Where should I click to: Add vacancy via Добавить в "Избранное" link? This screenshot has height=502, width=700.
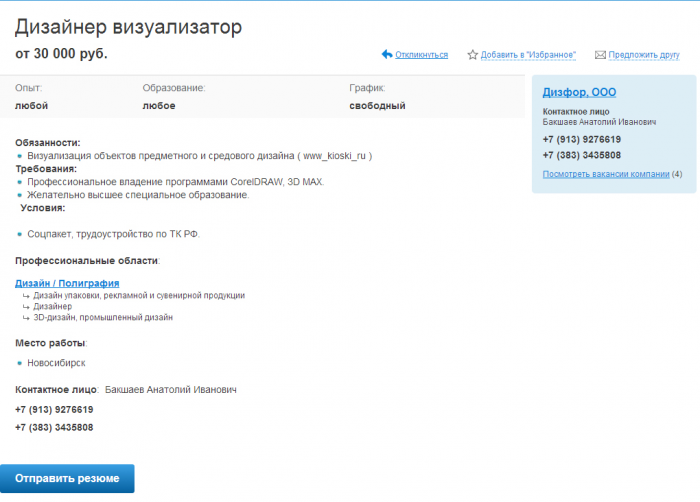click(528, 55)
